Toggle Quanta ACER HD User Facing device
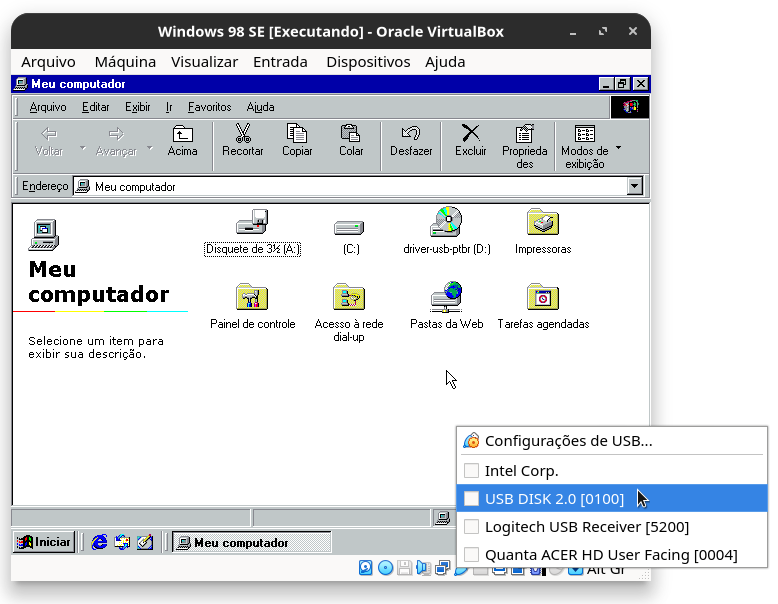The height and width of the screenshot is (604, 778). 472,554
